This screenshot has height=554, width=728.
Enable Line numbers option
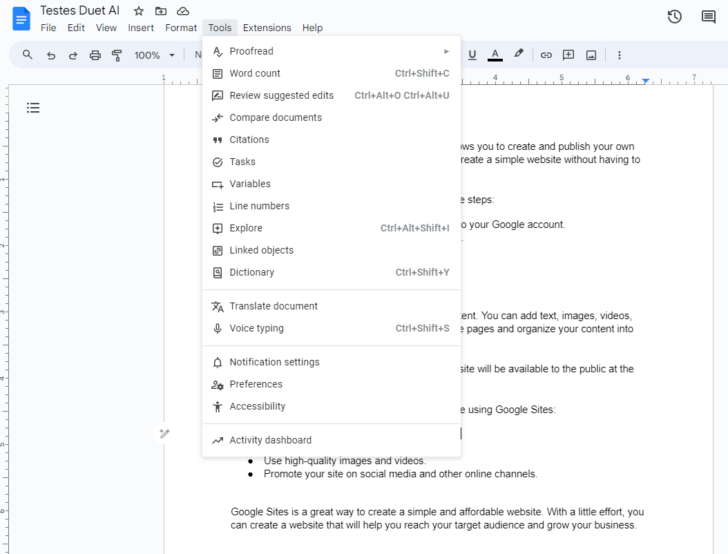point(332,206)
